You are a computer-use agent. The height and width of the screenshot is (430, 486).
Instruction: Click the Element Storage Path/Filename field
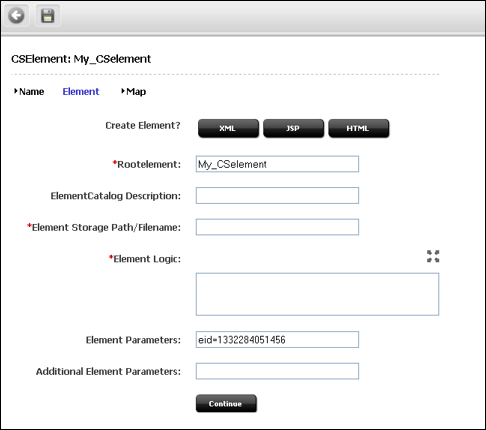(x=277, y=227)
